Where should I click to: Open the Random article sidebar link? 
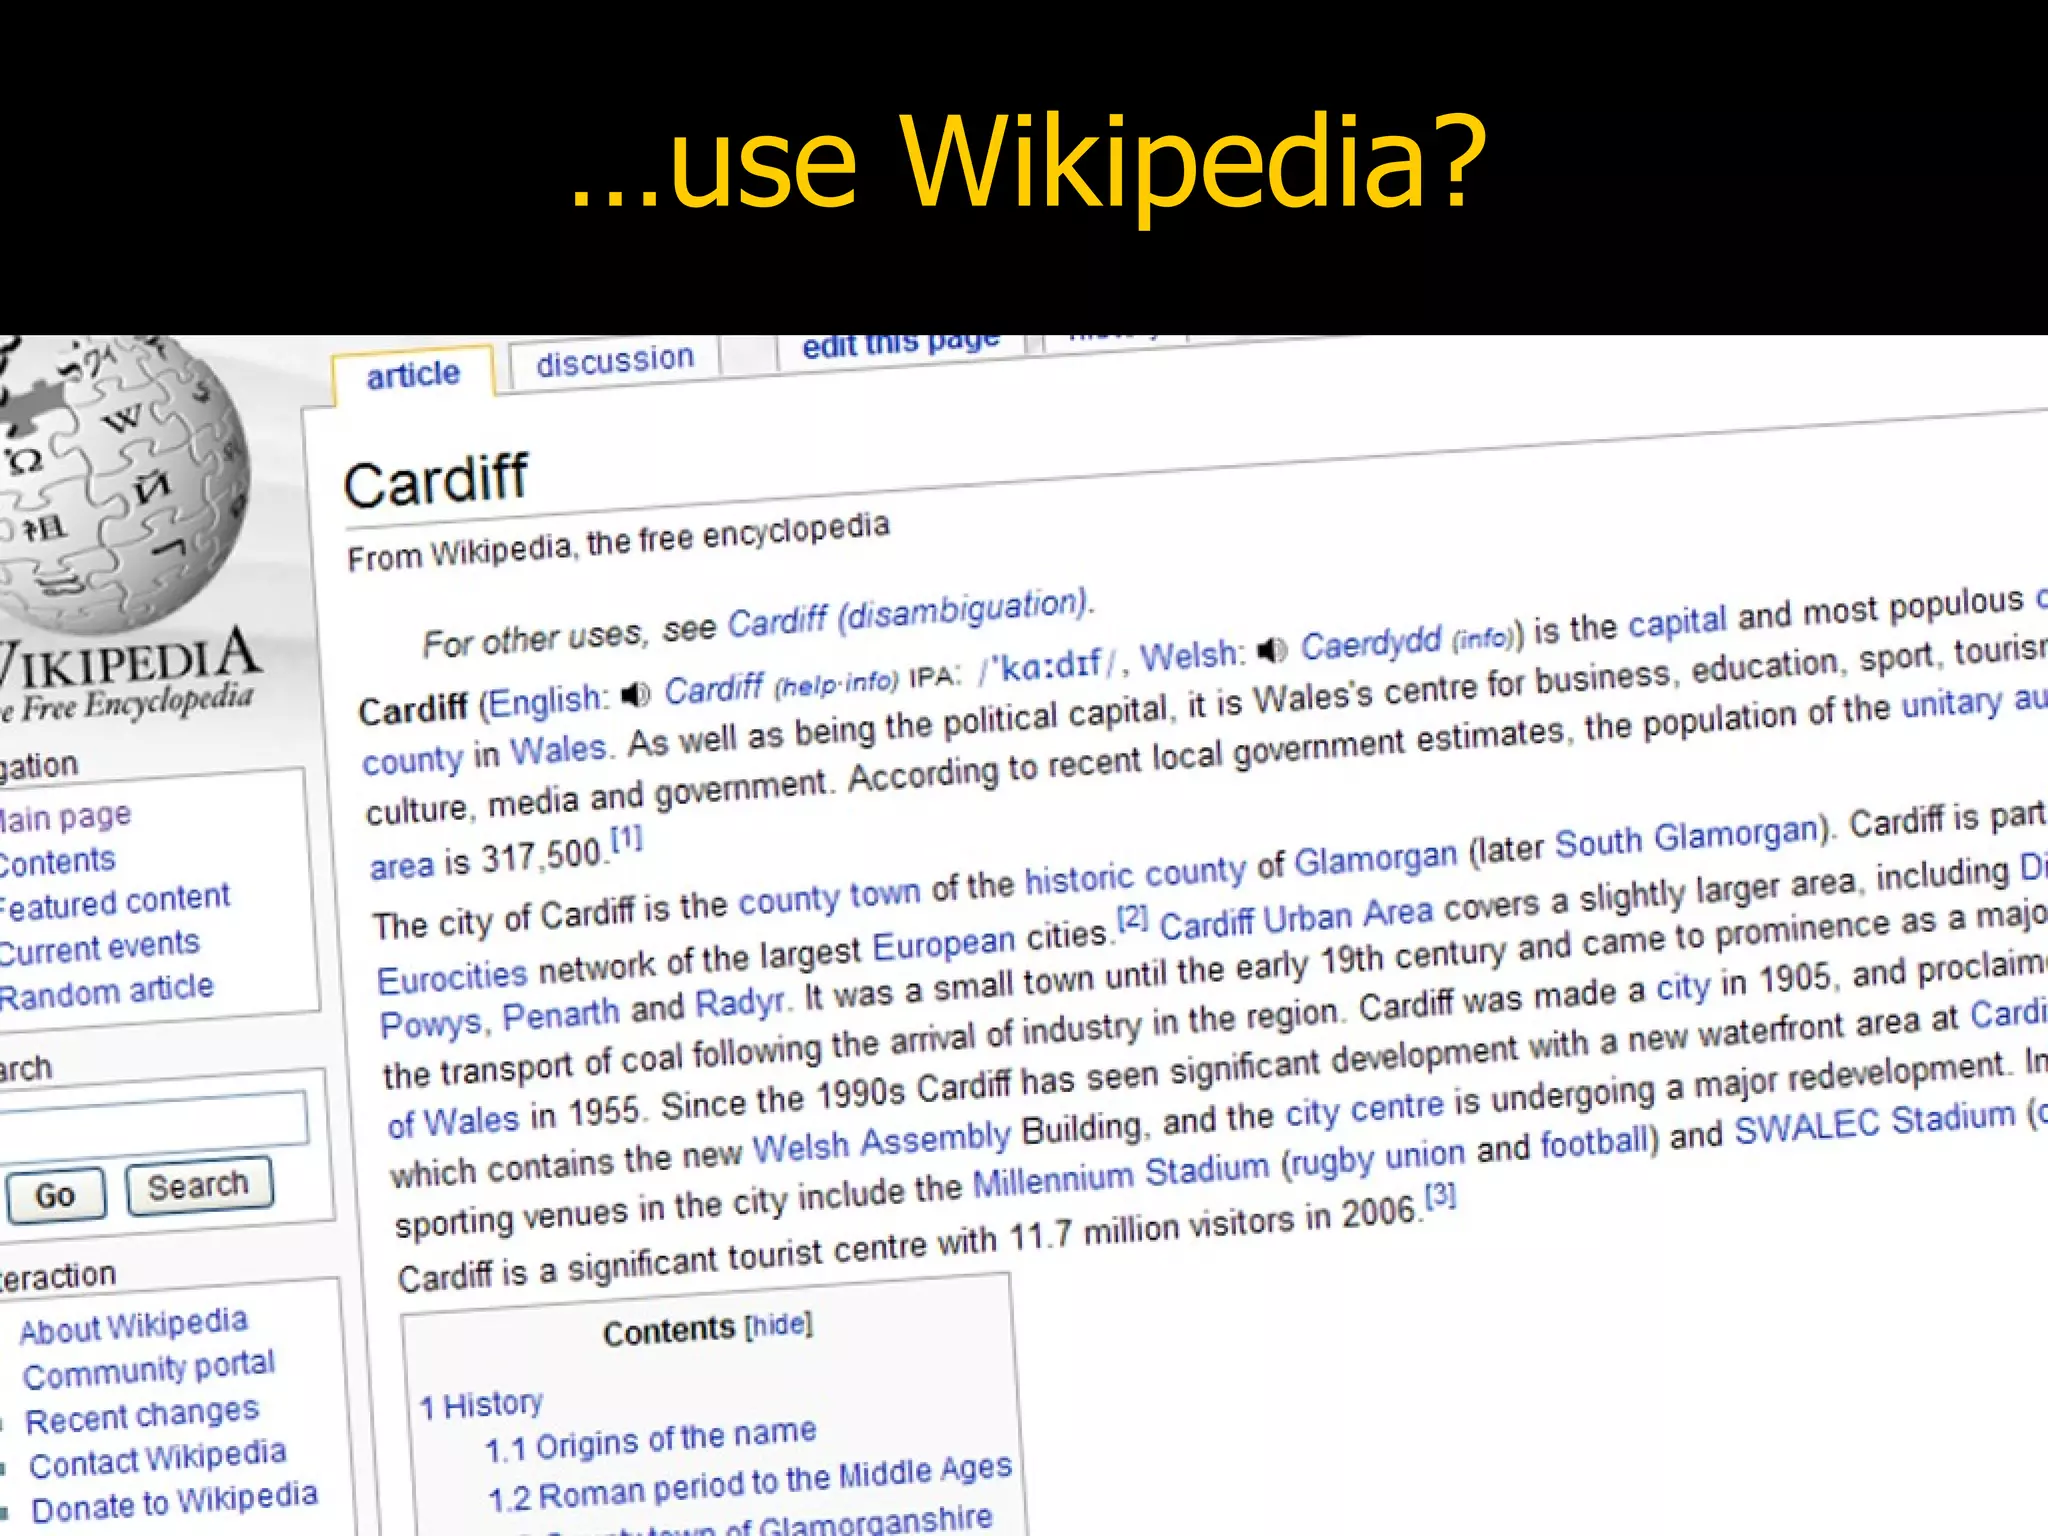(x=106, y=991)
